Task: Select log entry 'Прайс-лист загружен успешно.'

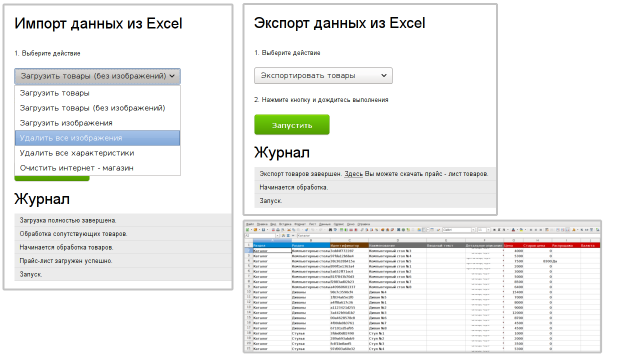Action: (x=123, y=261)
